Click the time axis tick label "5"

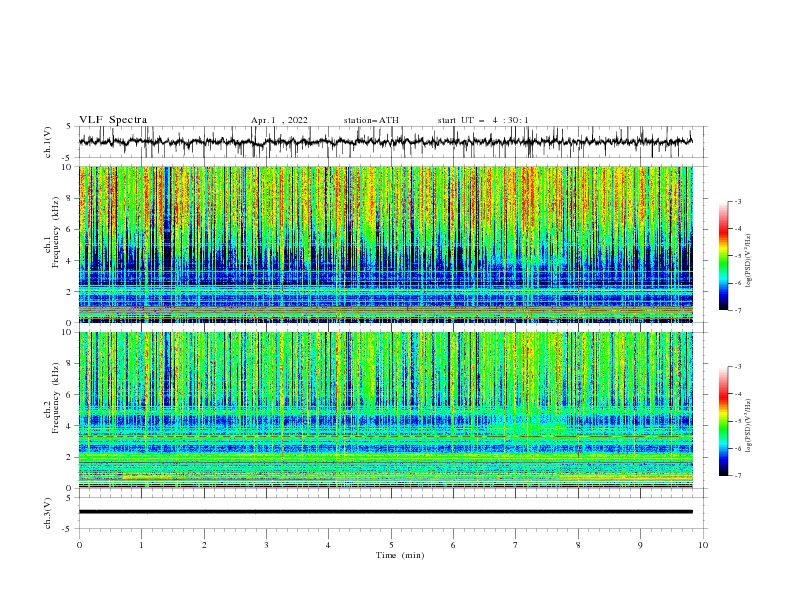[x=391, y=545]
